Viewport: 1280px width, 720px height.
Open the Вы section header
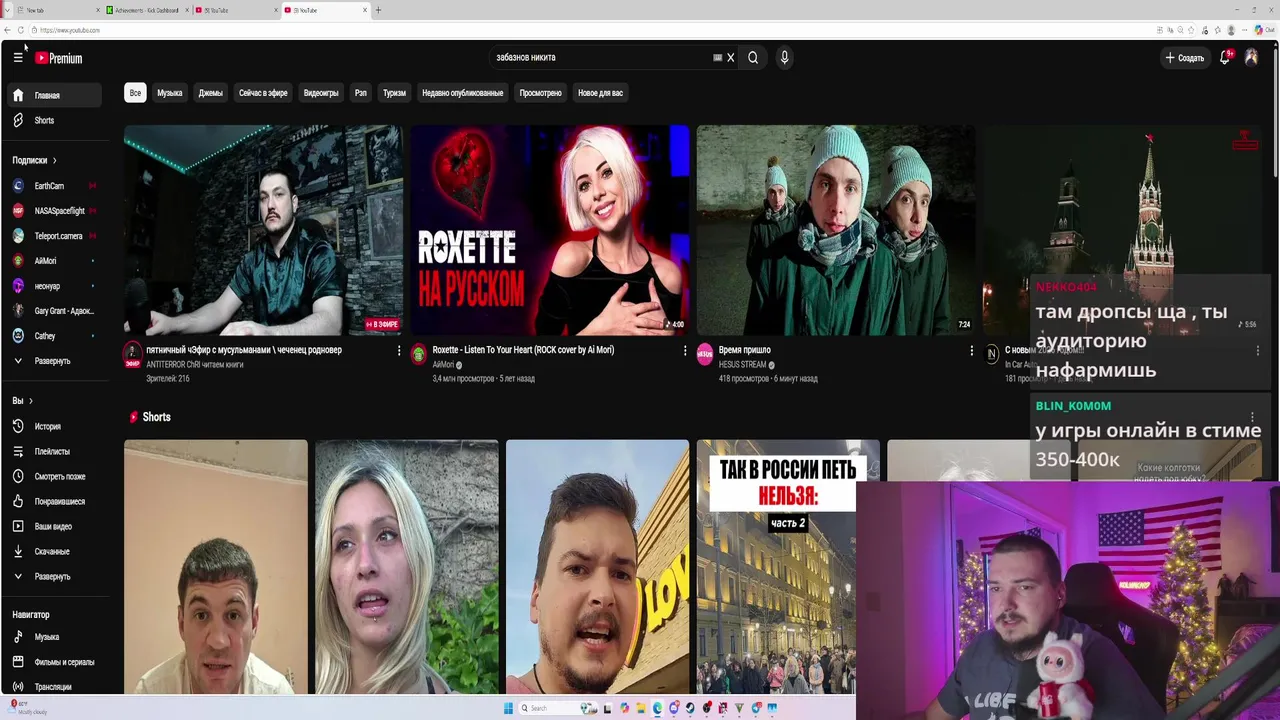click(x=23, y=401)
